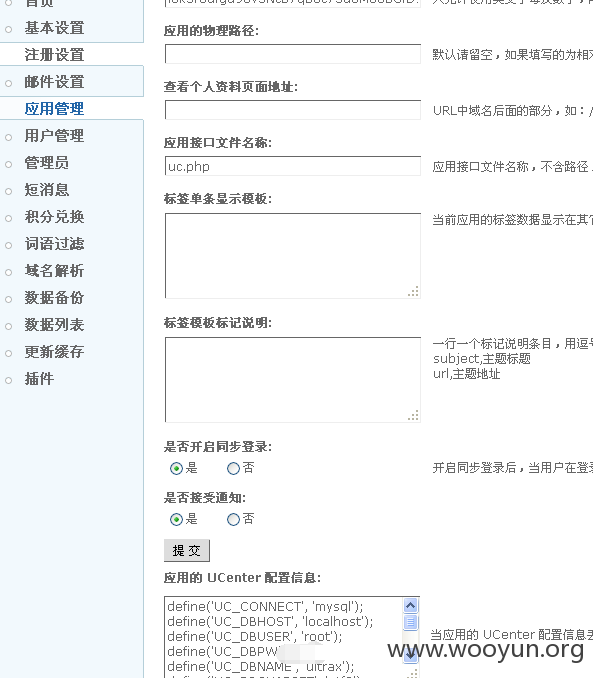Click the url,主题地址 hint text

pyautogui.click(x=467, y=374)
